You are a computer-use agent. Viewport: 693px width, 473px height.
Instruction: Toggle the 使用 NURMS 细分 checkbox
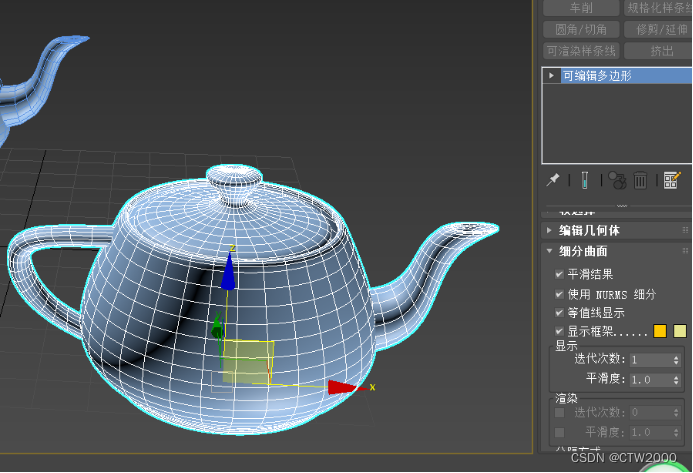(x=560, y=294)
